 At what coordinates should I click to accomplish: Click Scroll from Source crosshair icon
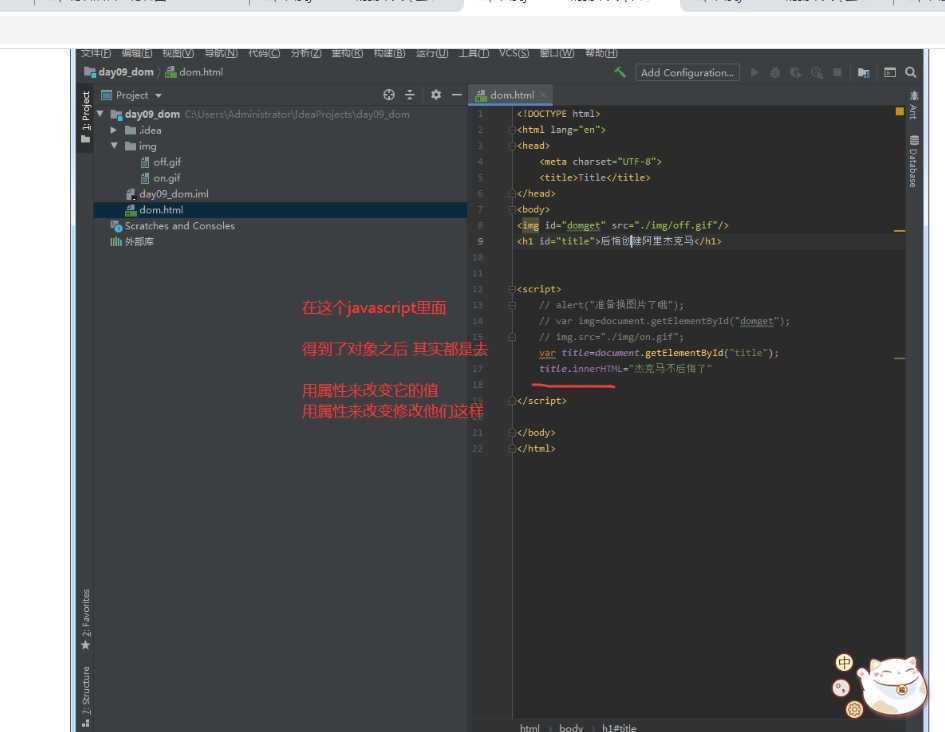click(x=389, y=95)
